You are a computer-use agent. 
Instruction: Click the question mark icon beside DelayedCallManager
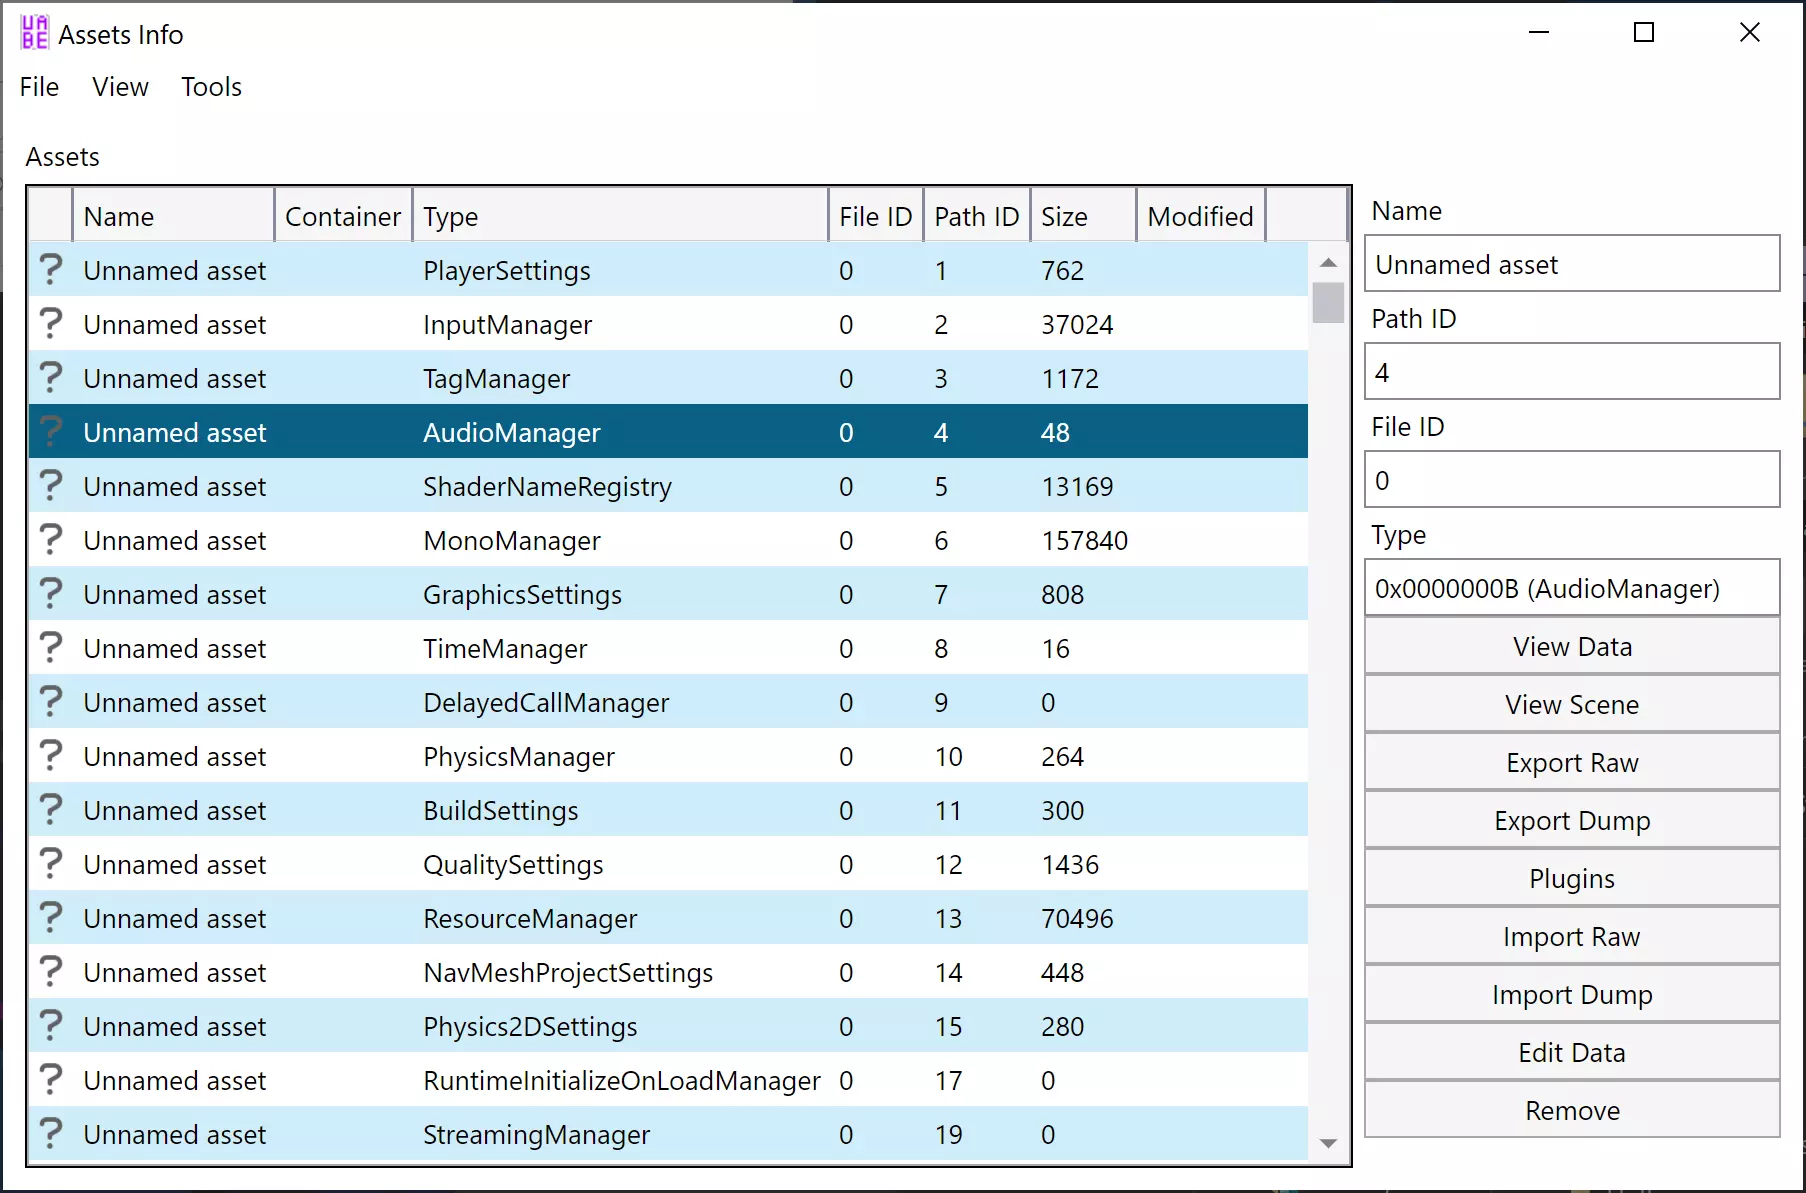tap(51, 702)
